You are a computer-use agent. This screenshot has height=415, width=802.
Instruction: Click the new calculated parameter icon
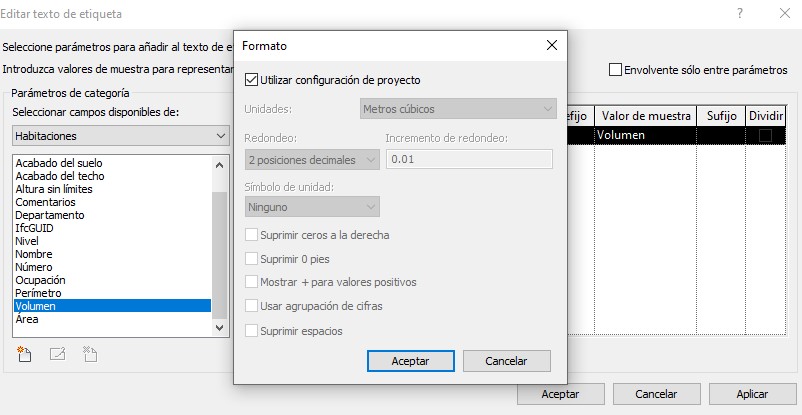[x=25, y=352]
